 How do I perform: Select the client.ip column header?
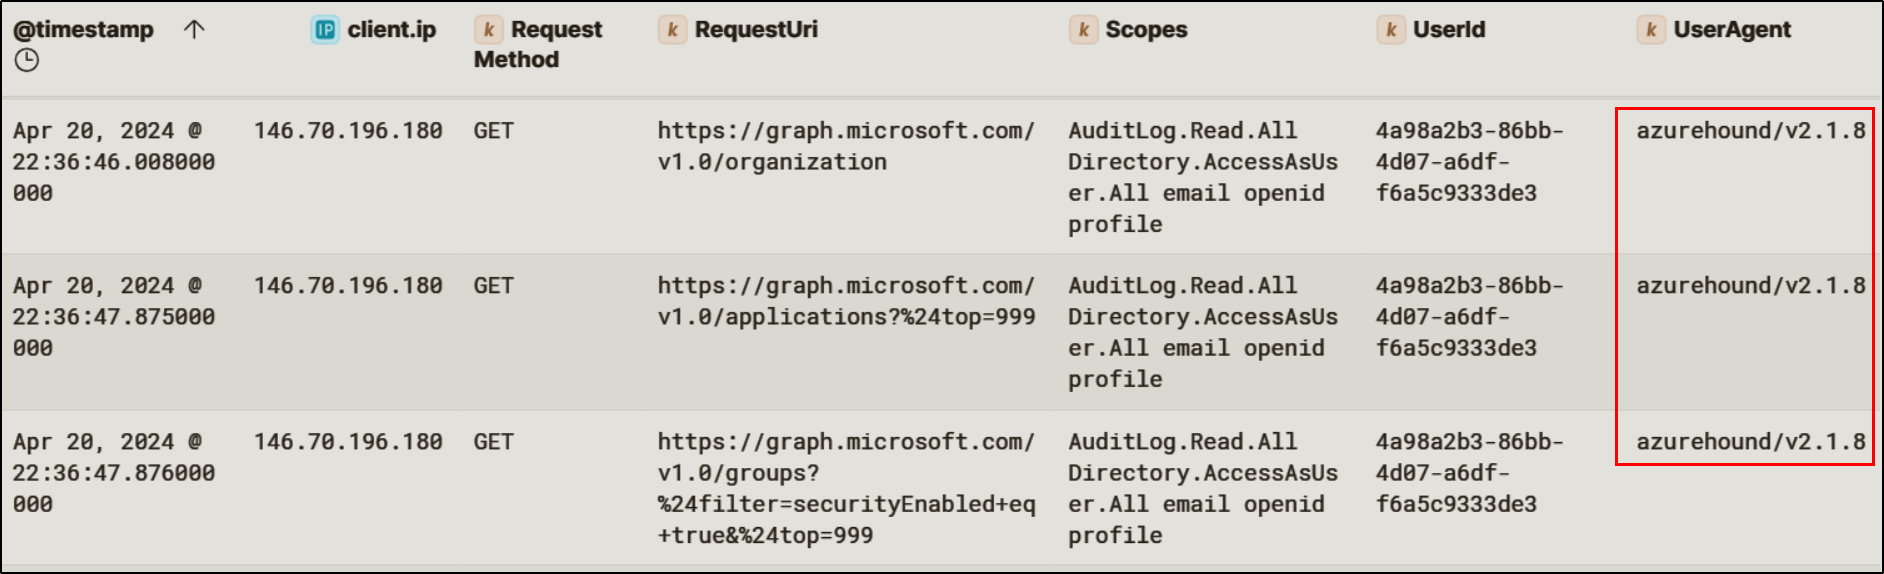391,30
